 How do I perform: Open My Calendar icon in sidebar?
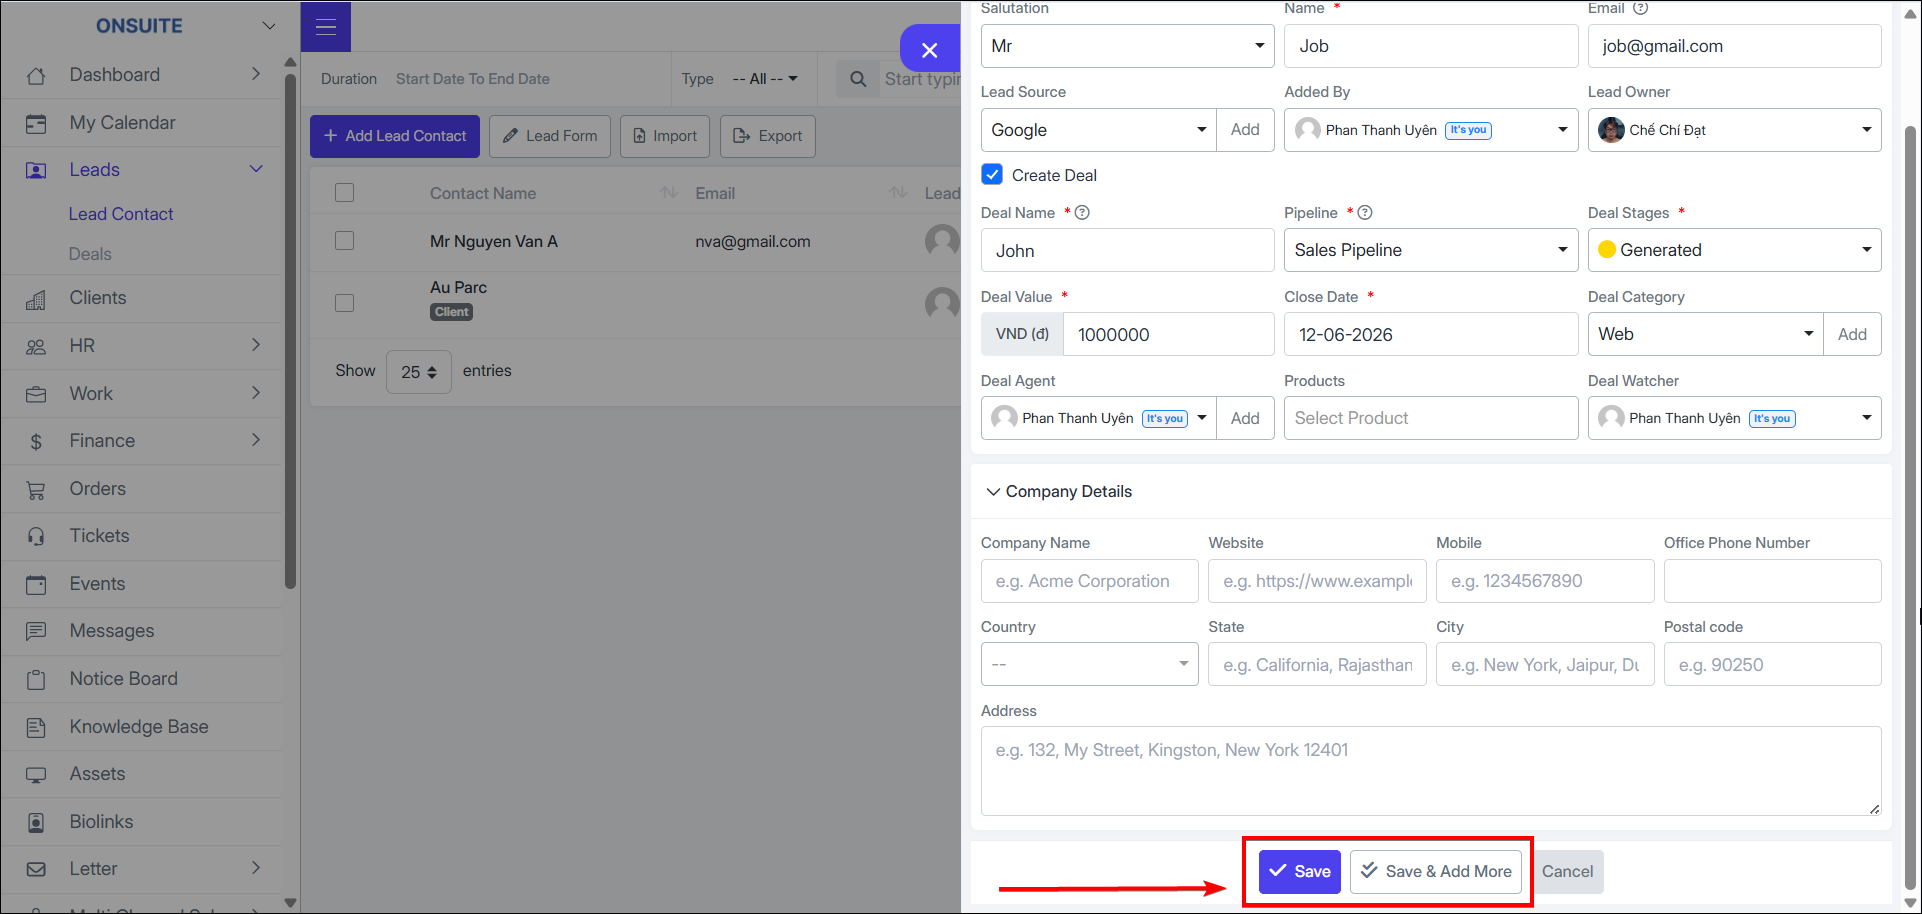click(36, 124)
